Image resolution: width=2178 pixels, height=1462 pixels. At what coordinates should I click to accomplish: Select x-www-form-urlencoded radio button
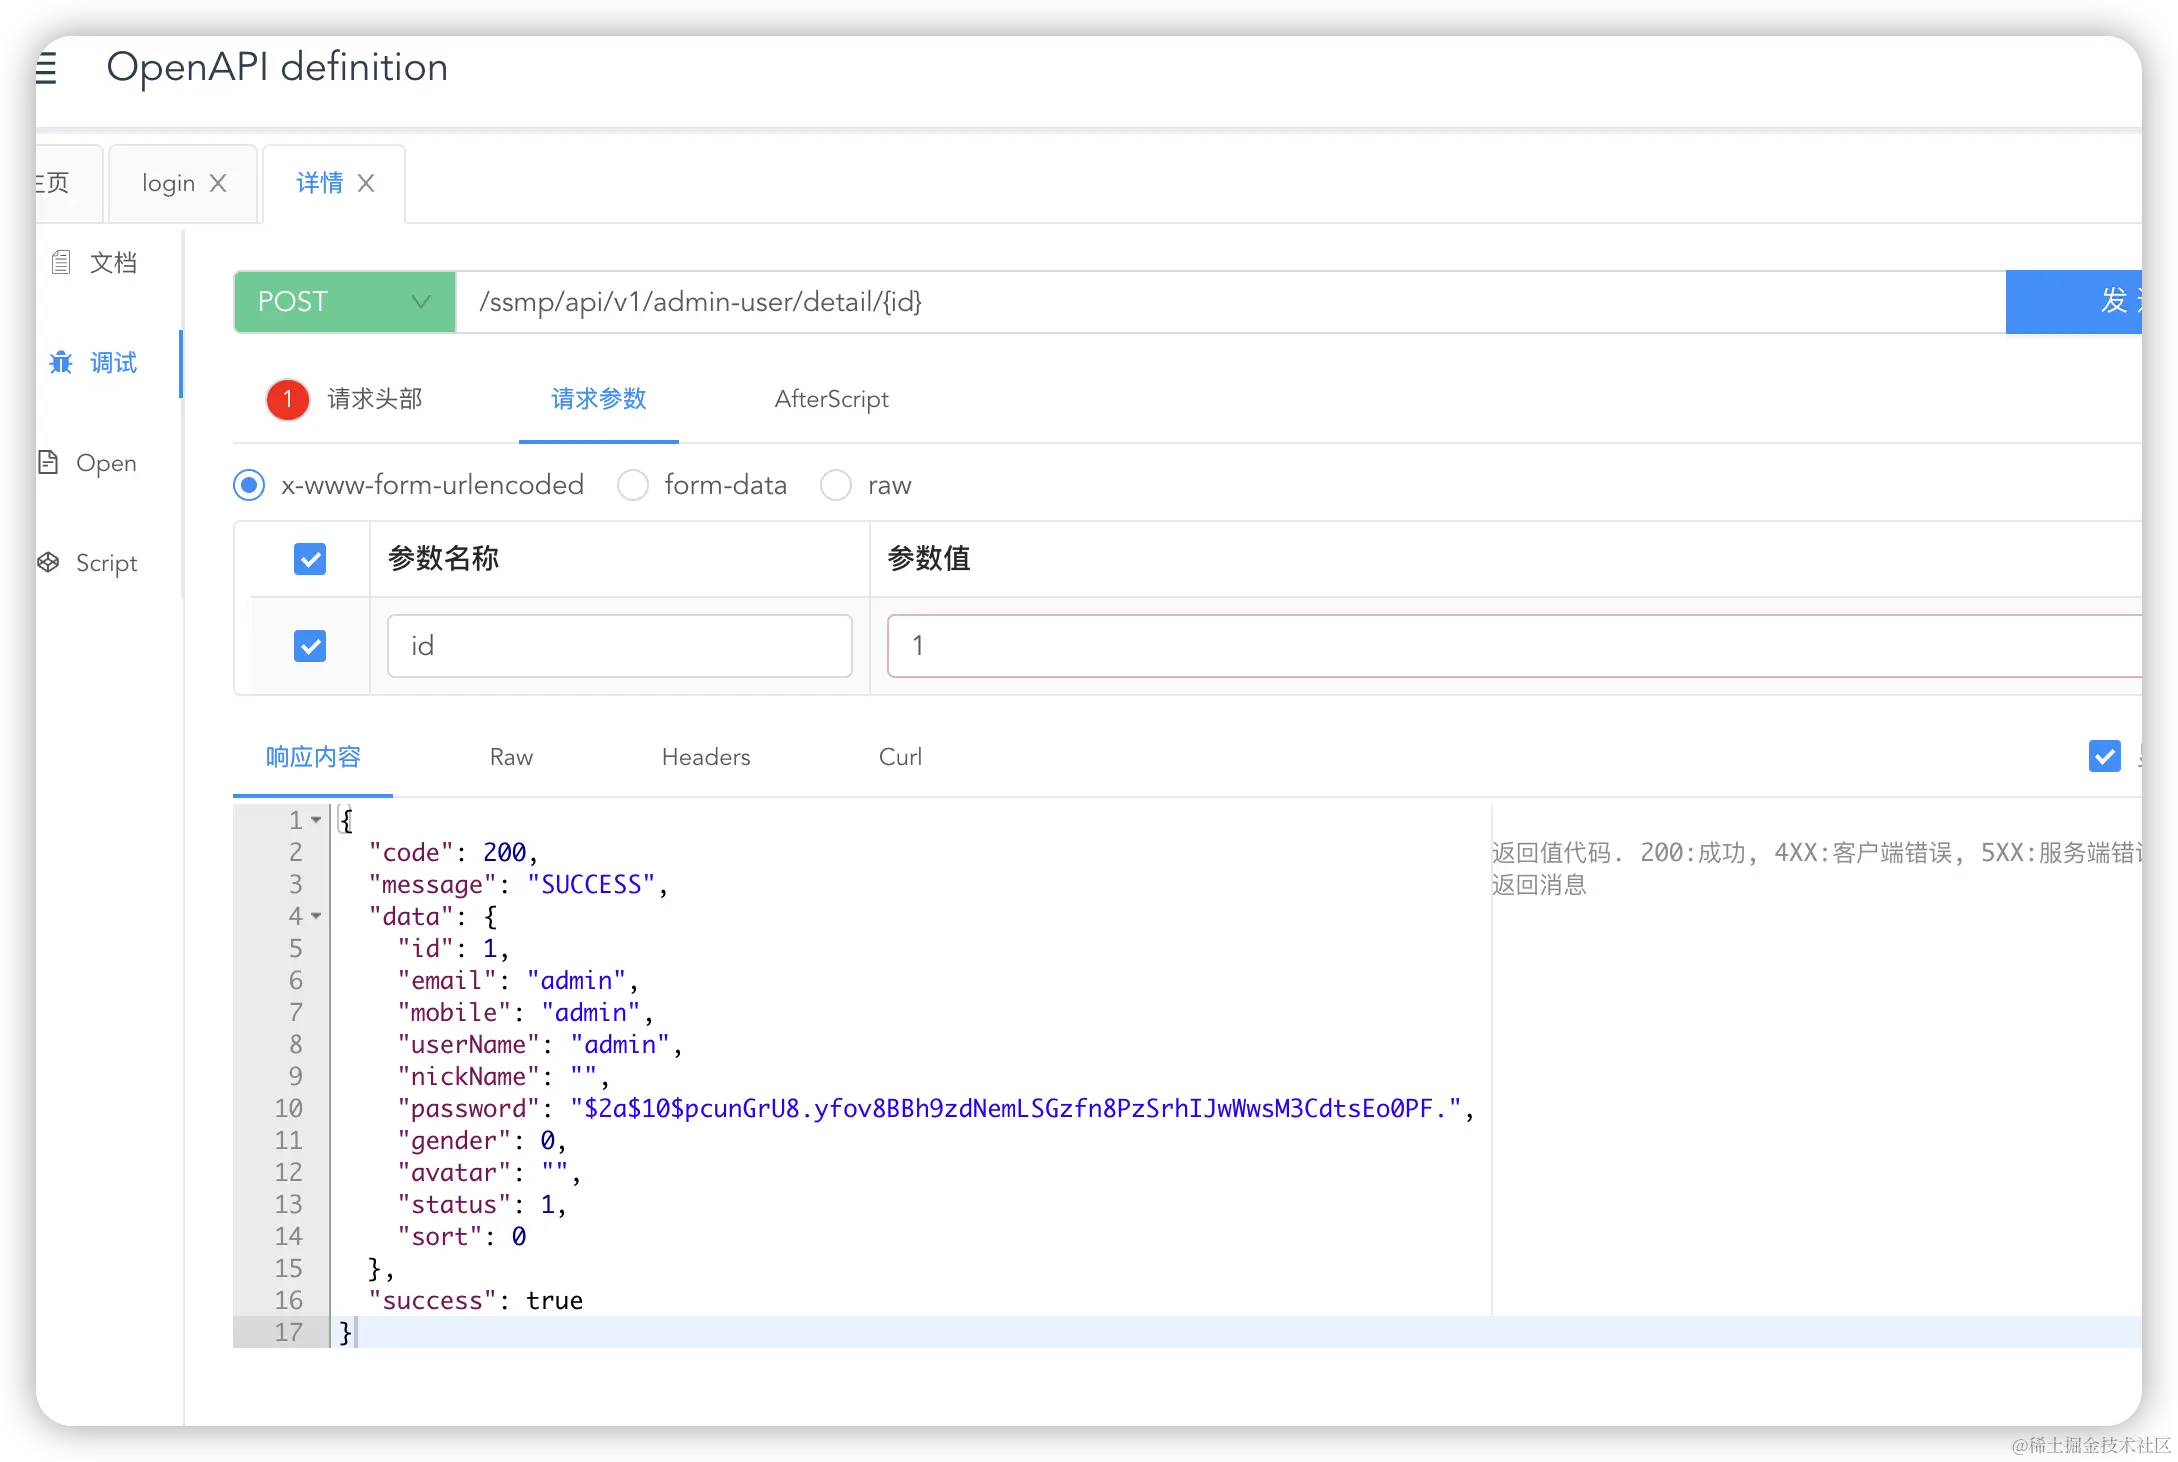(x=249, y=485)
